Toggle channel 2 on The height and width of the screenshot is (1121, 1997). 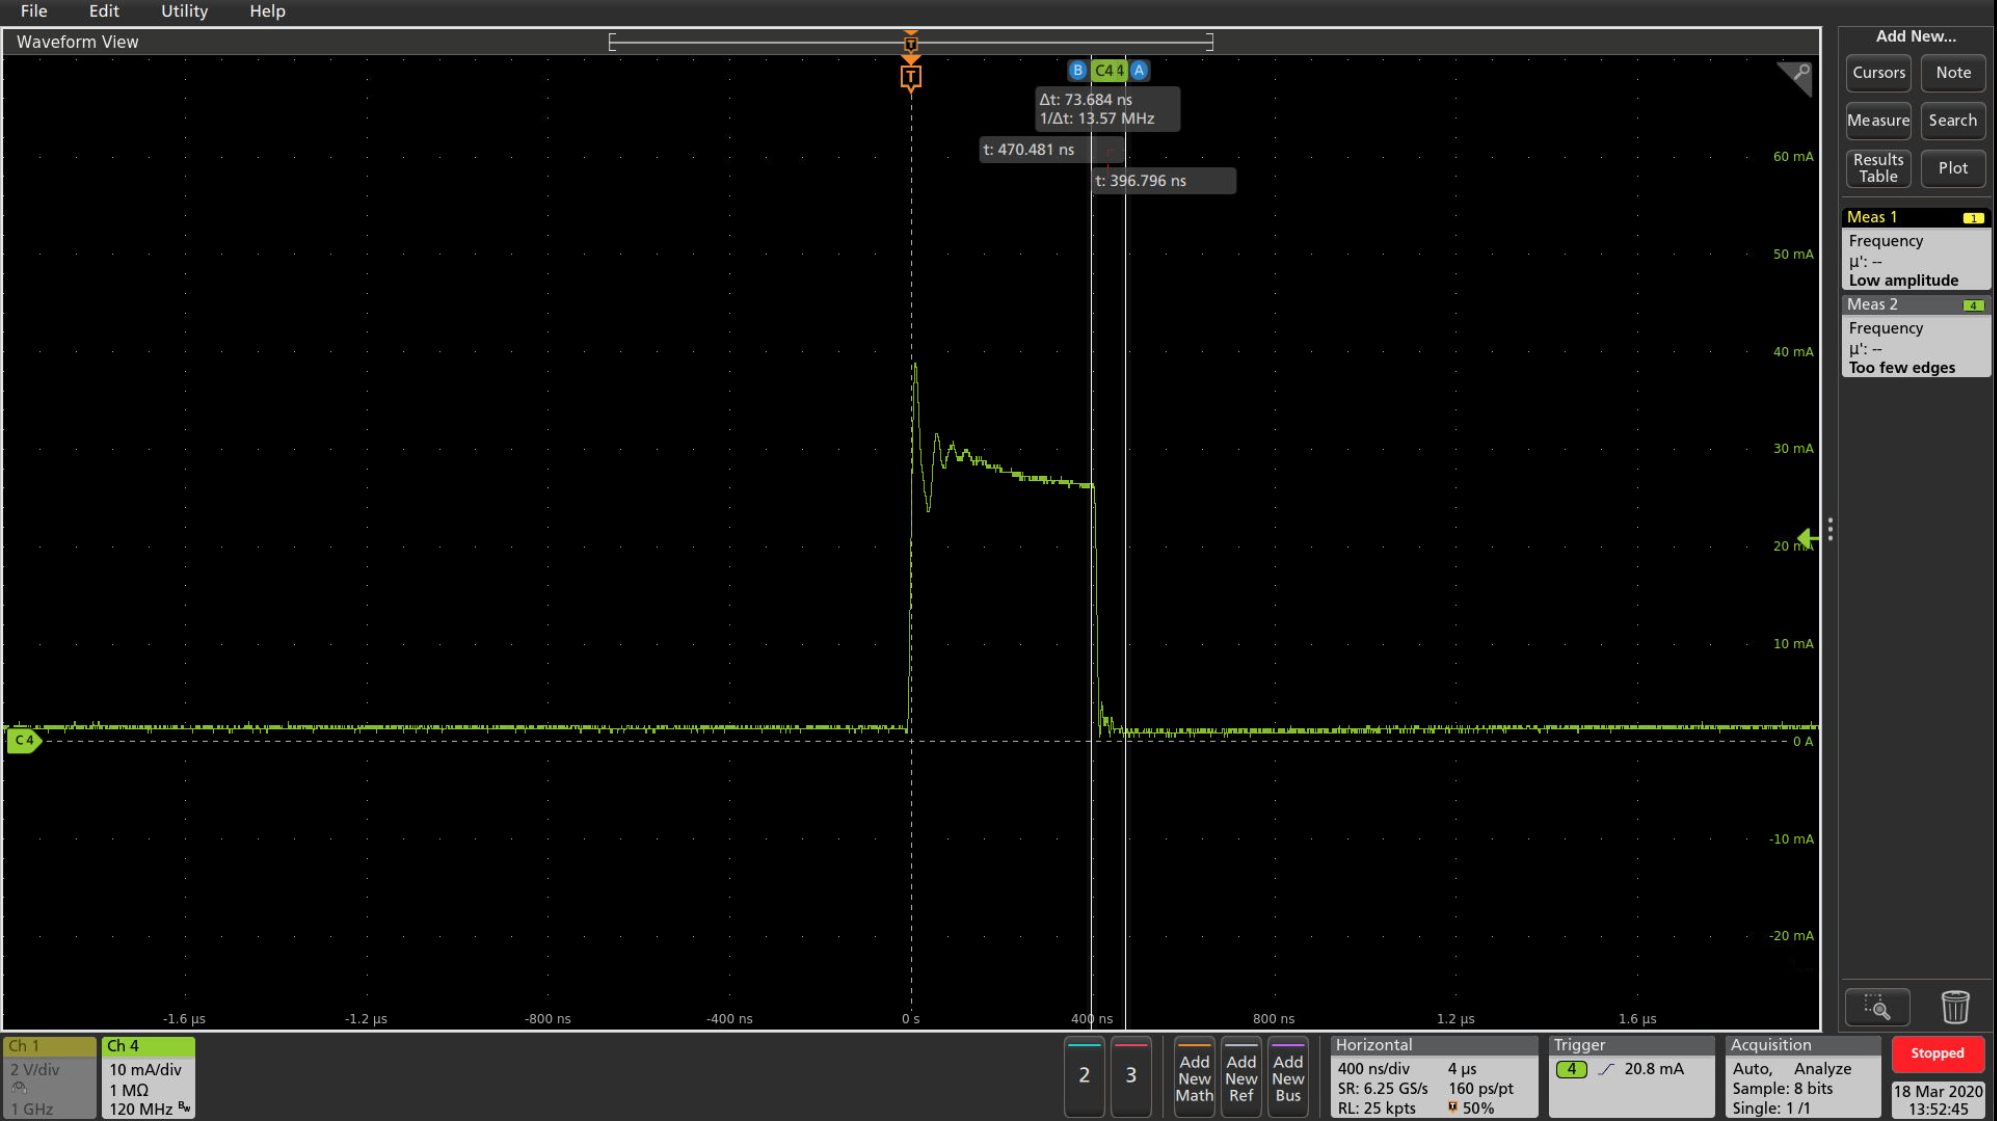[x=1084, y=1075]
